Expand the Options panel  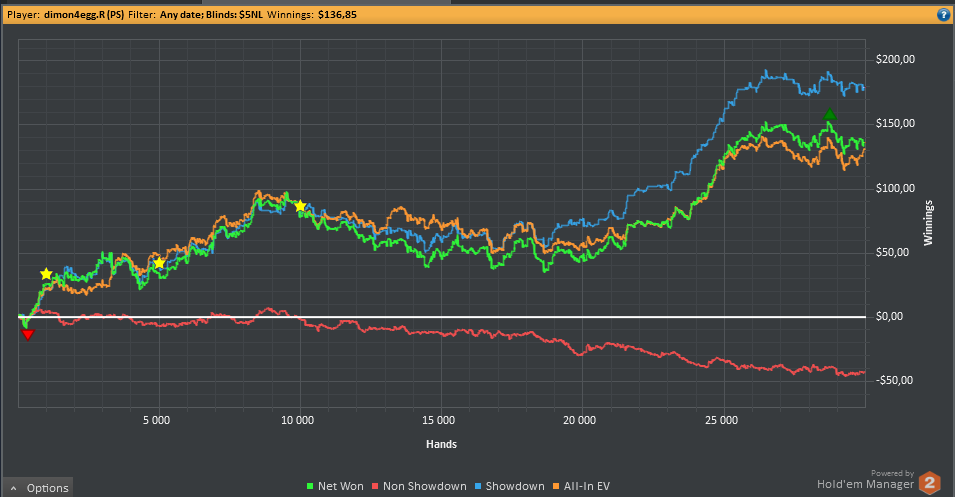tap(38, 488)
